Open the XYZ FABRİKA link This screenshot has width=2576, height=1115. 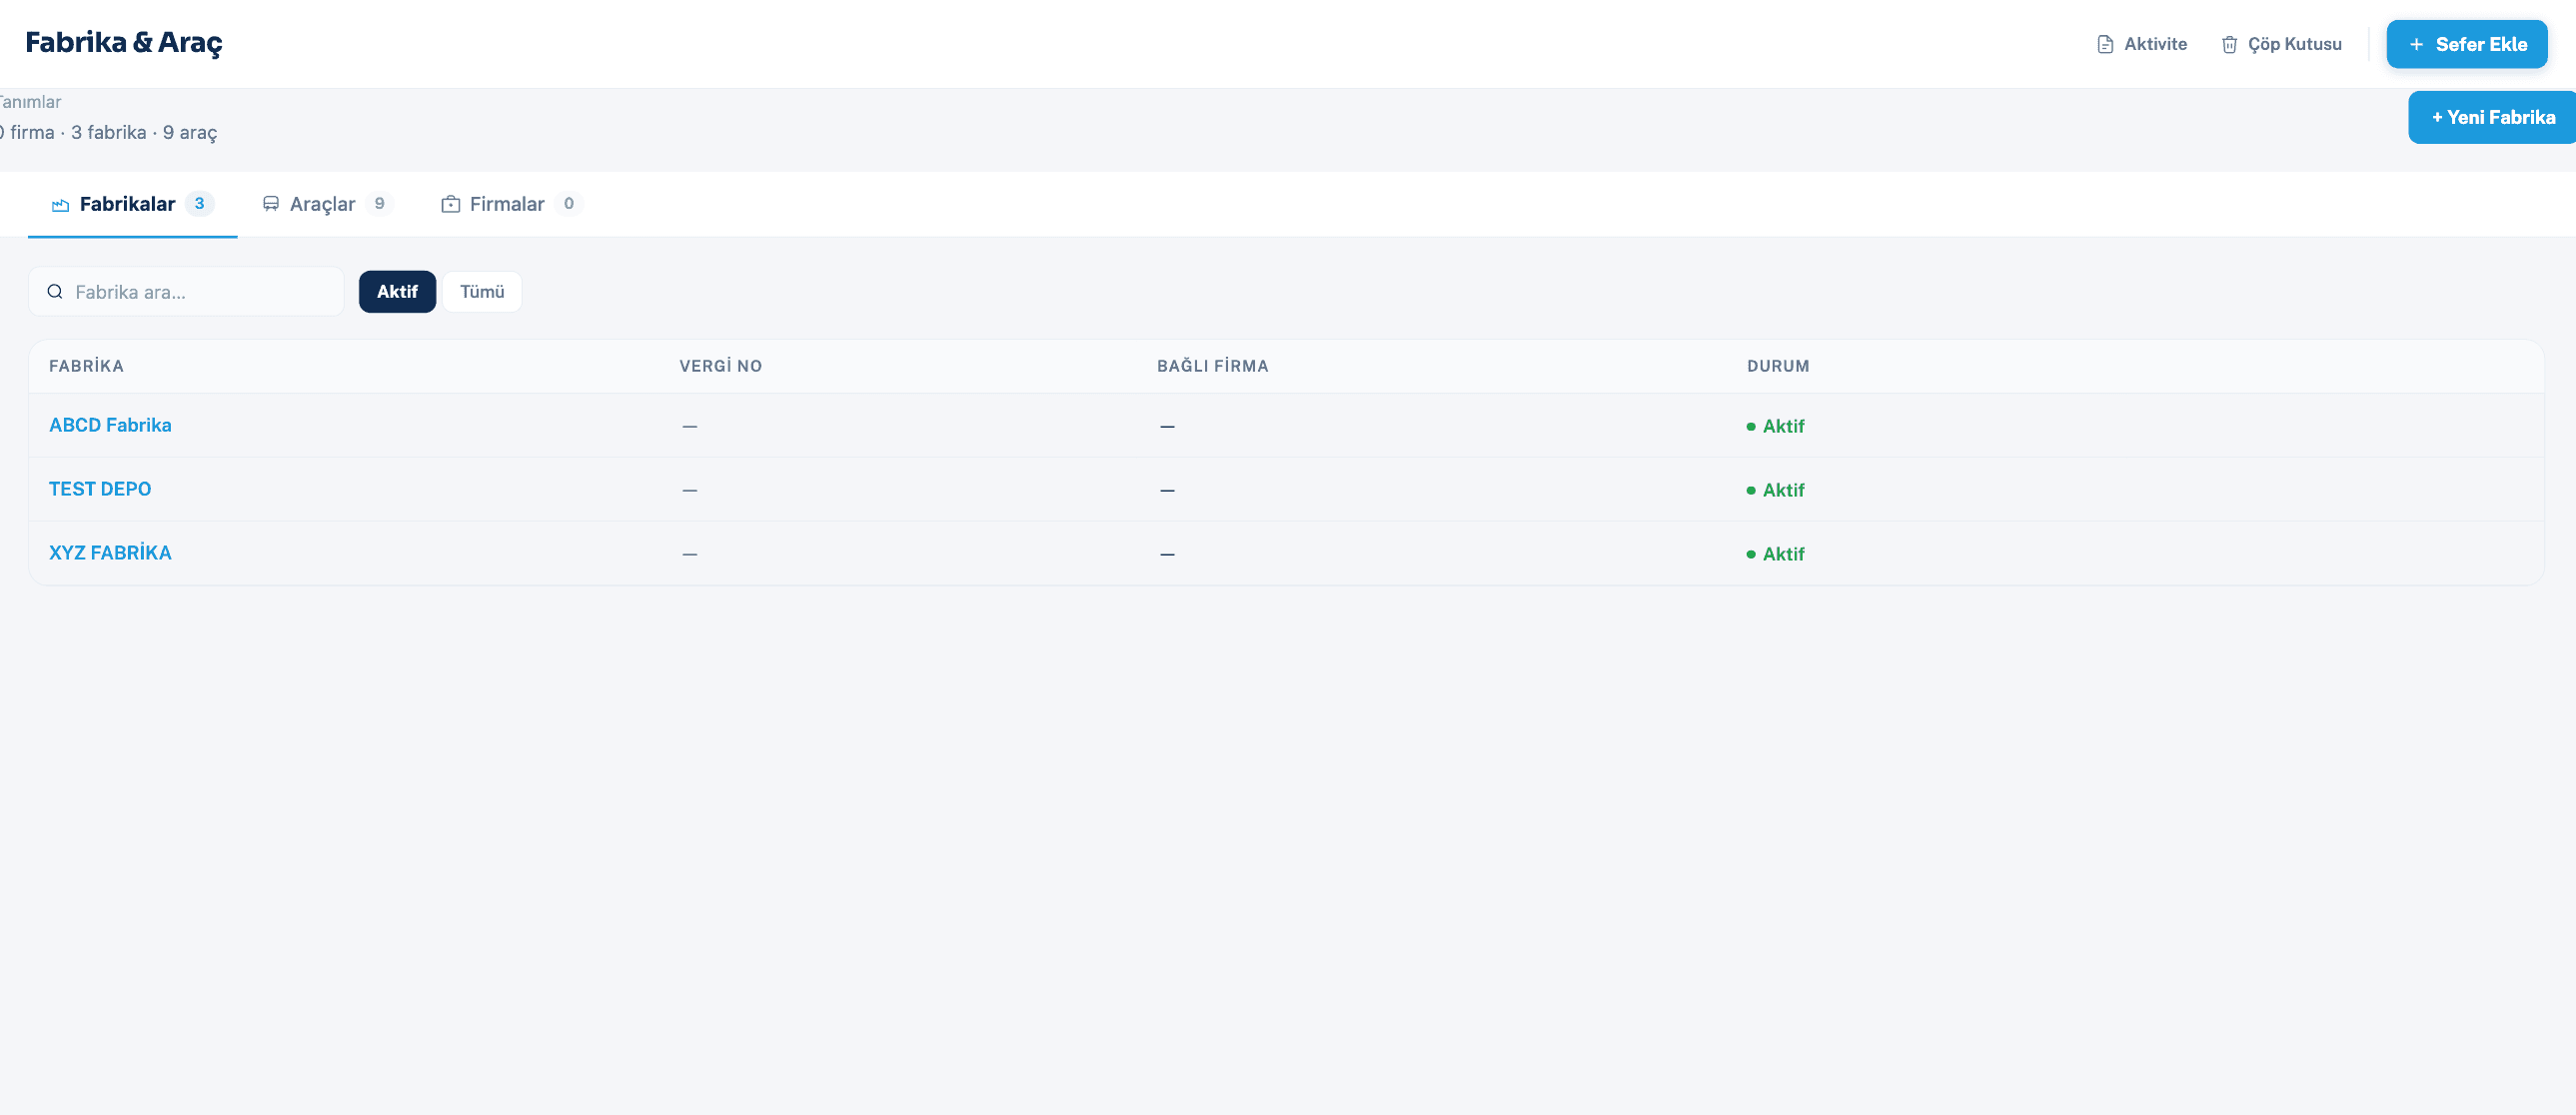click(x=110, y=553)
